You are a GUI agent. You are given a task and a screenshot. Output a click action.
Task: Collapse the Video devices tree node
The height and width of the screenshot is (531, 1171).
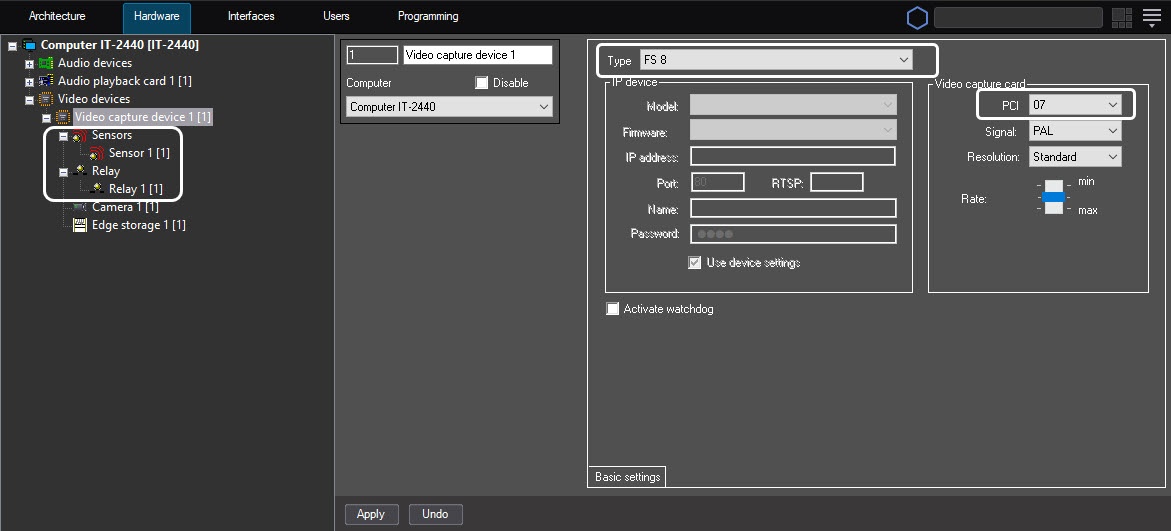(29, 100)
